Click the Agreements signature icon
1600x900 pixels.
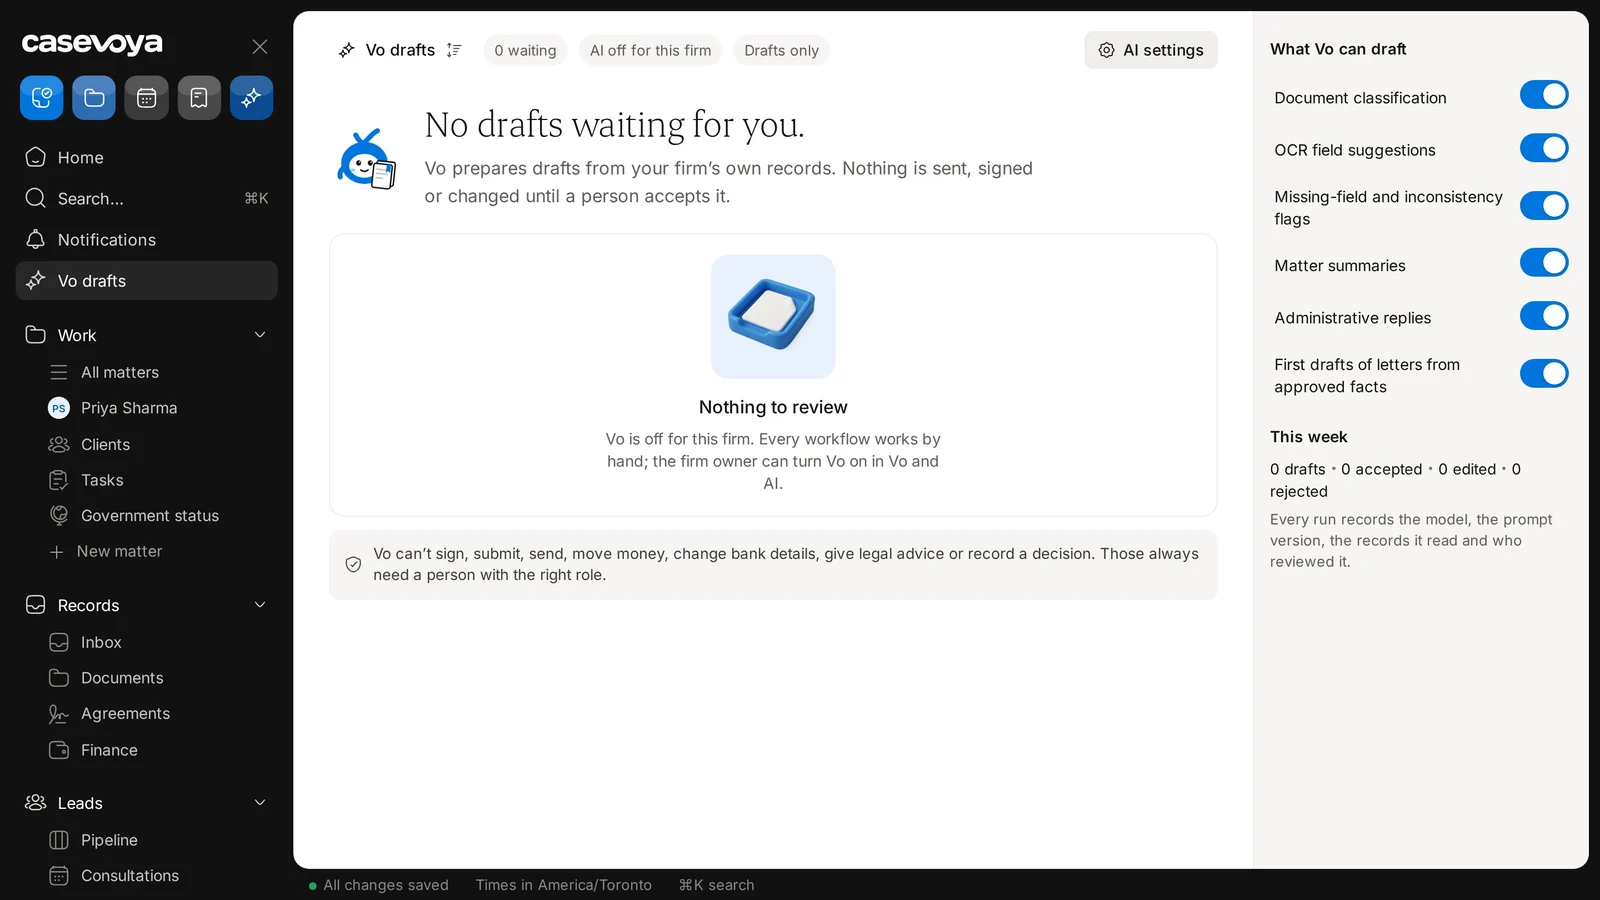pyautogui.click(x=59, y=714)
